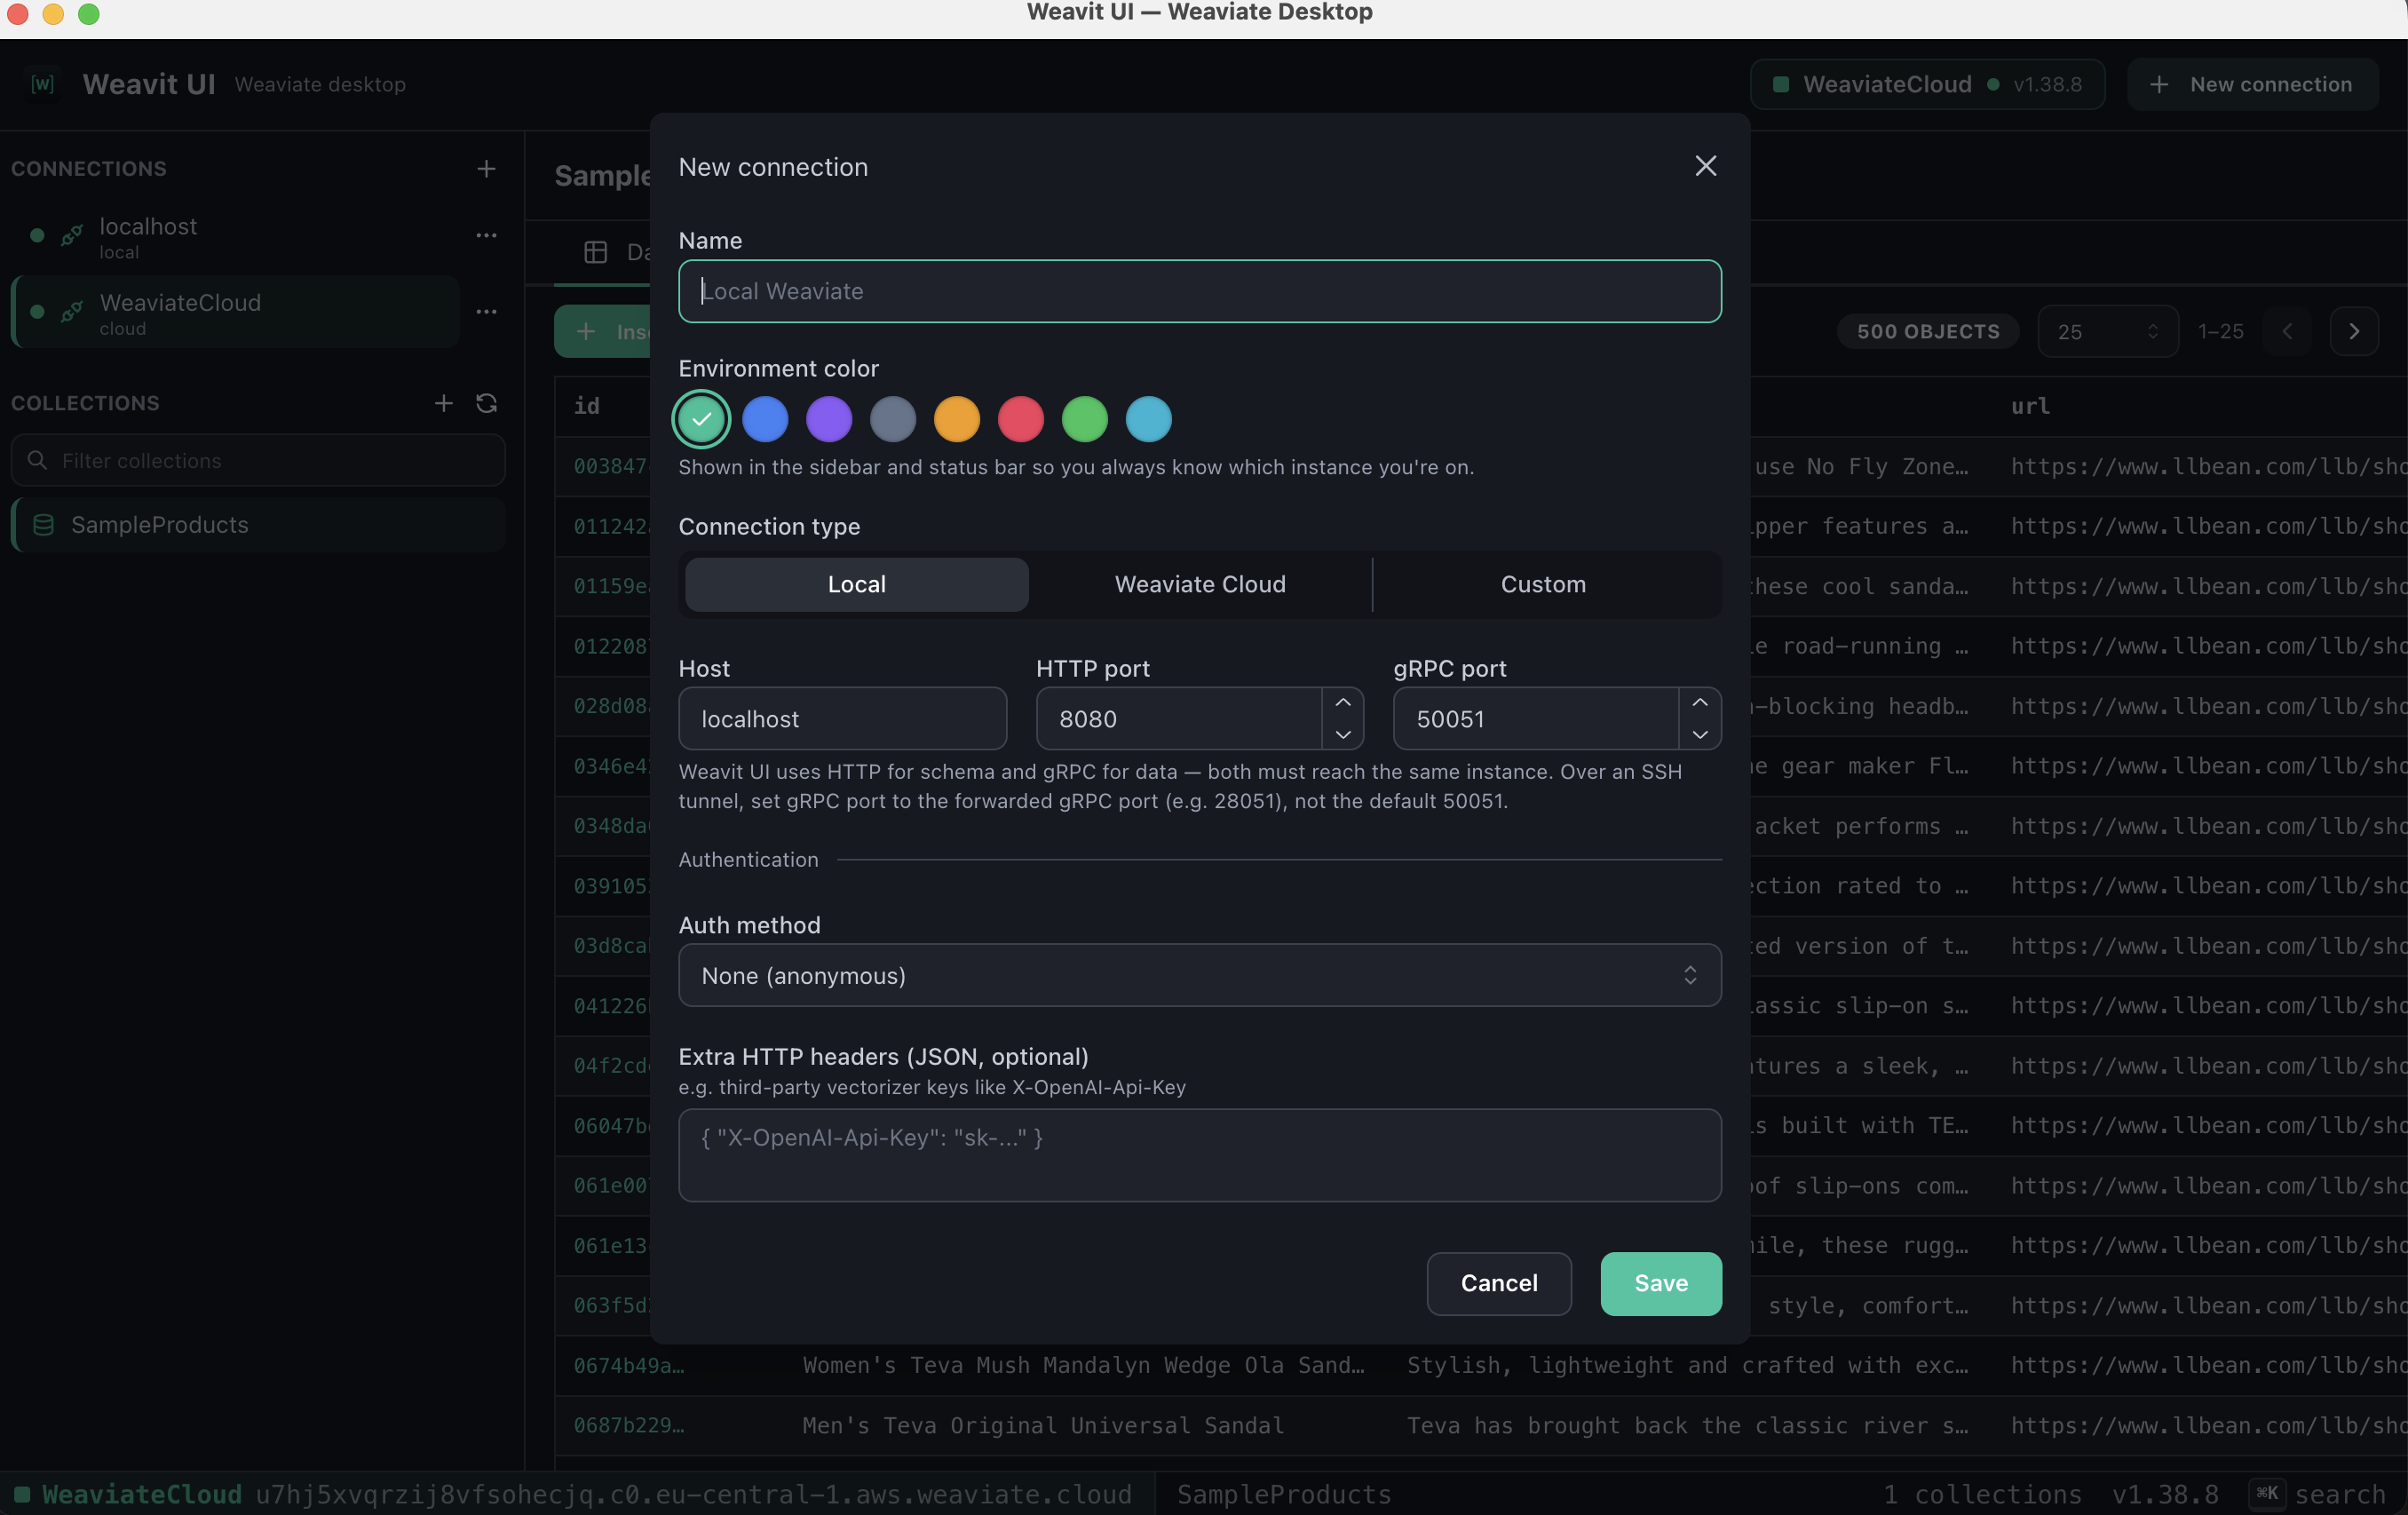Increase the HTTP port value
The height and width of the screenshot is (1515, 2408).
pyautogui.click(x=1342, y=703)
